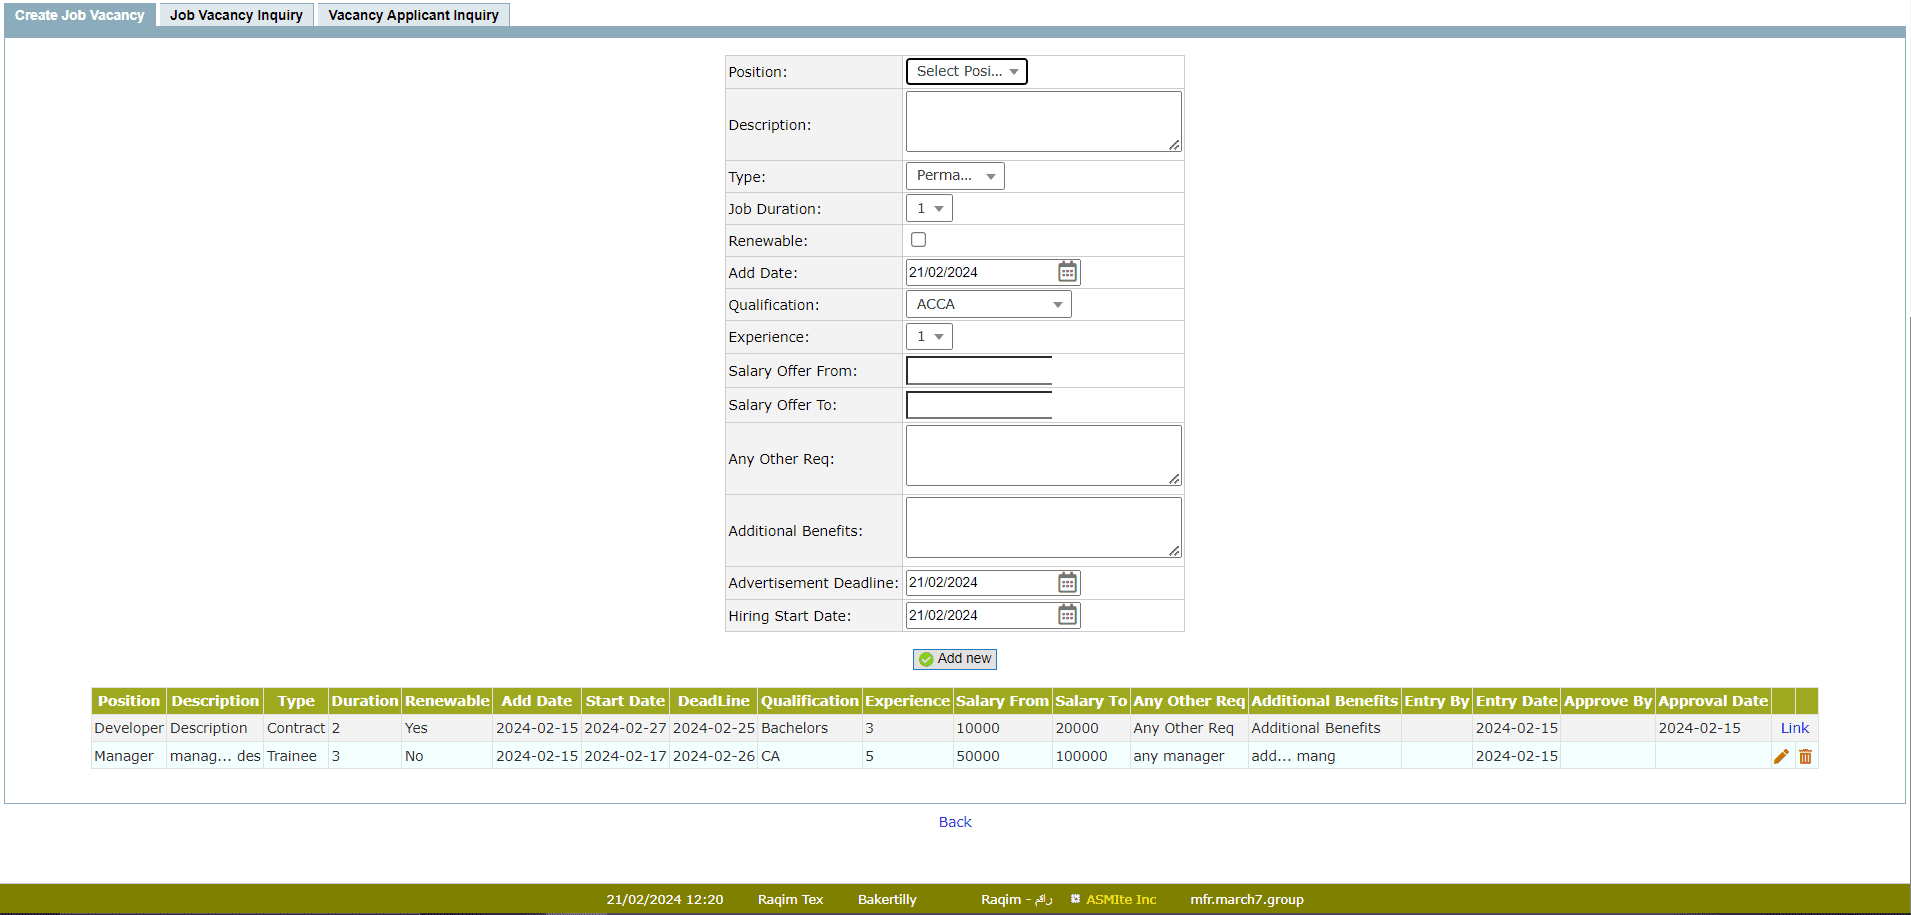This screenshot has height=915, width=1911.
Task: Click the trash delete icon in Manager row
Action: [x=1805, y=757]
